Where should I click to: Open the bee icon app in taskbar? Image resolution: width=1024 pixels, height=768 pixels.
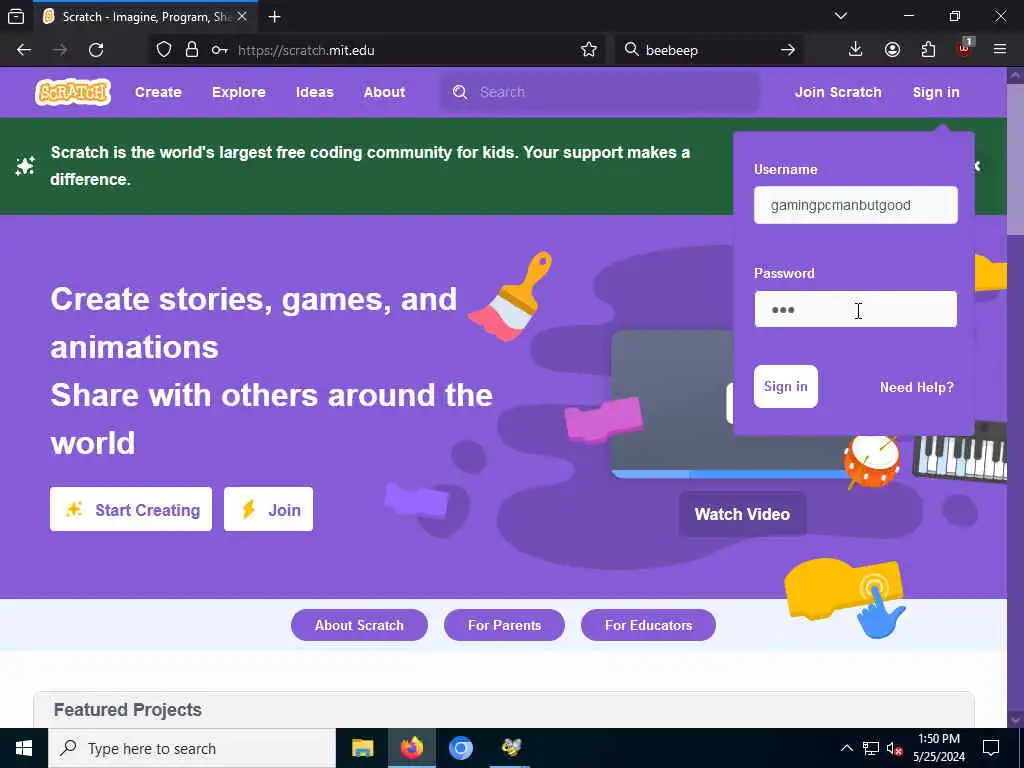511,748
